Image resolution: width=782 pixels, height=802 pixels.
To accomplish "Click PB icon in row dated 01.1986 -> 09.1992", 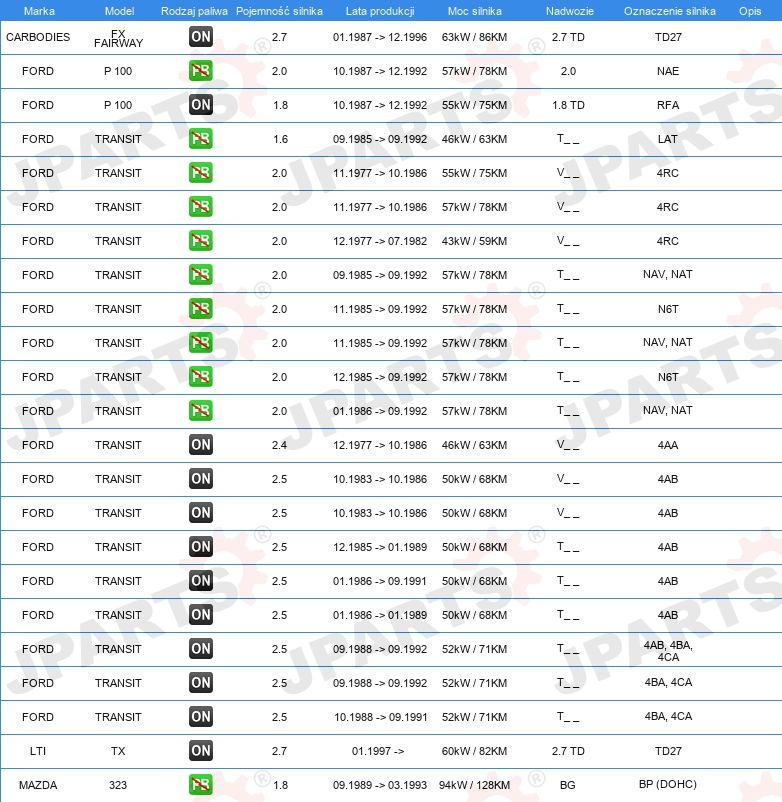I will (200, 411).
